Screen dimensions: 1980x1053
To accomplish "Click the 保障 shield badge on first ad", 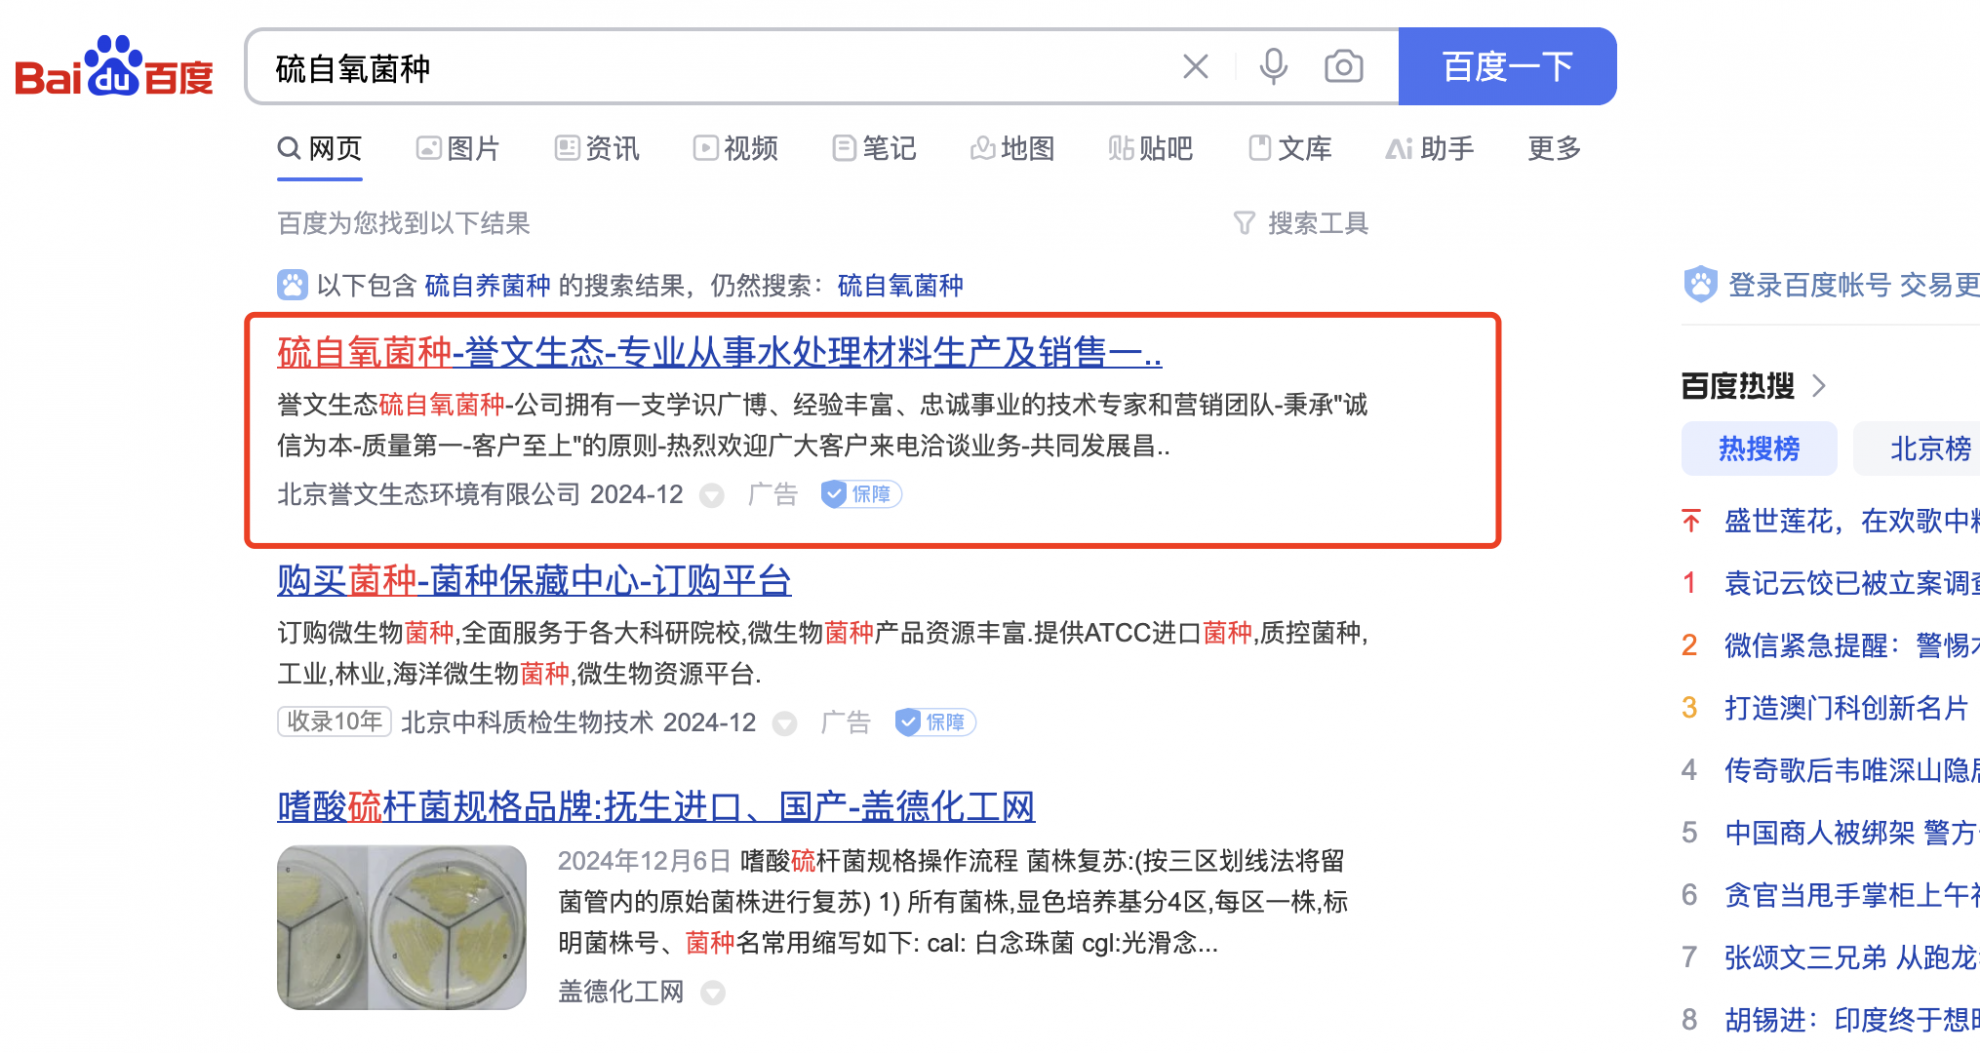I will tap(861, 494).
